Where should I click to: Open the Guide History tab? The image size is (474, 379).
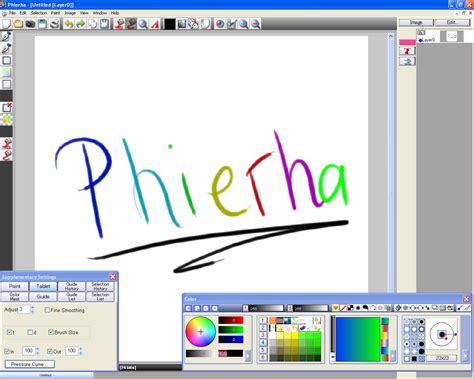pyautogui.click(x=72, y=286)
